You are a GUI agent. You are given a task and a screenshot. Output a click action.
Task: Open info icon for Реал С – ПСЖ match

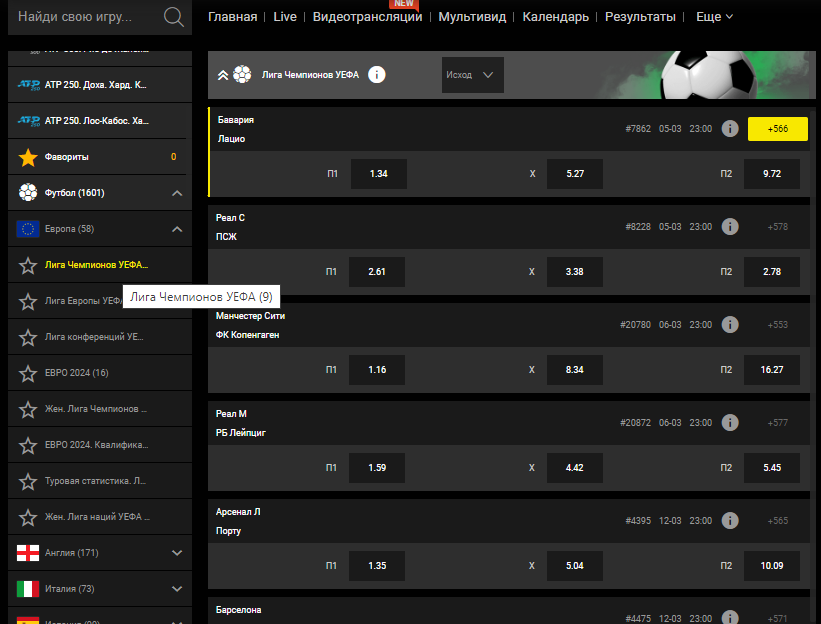point(730,227)
